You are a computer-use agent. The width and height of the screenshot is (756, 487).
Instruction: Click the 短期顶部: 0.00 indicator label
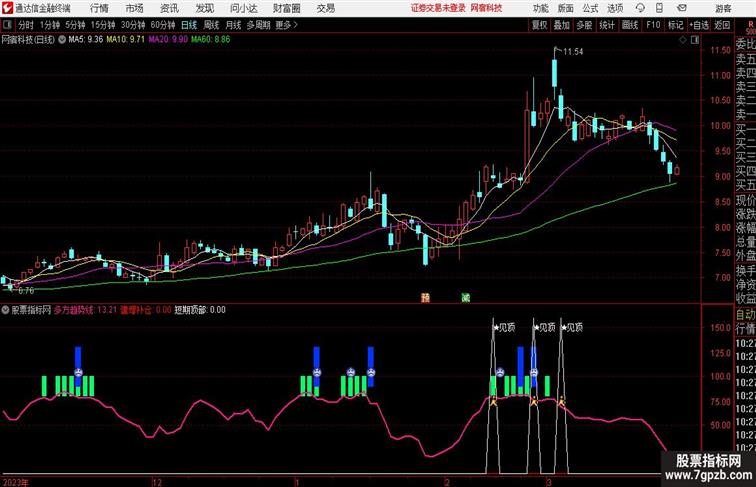pyautogui.click(x=200, y=310)
